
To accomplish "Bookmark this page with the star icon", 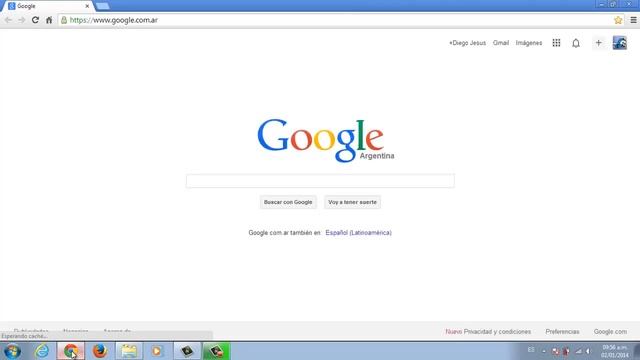I will click(618, 20).
